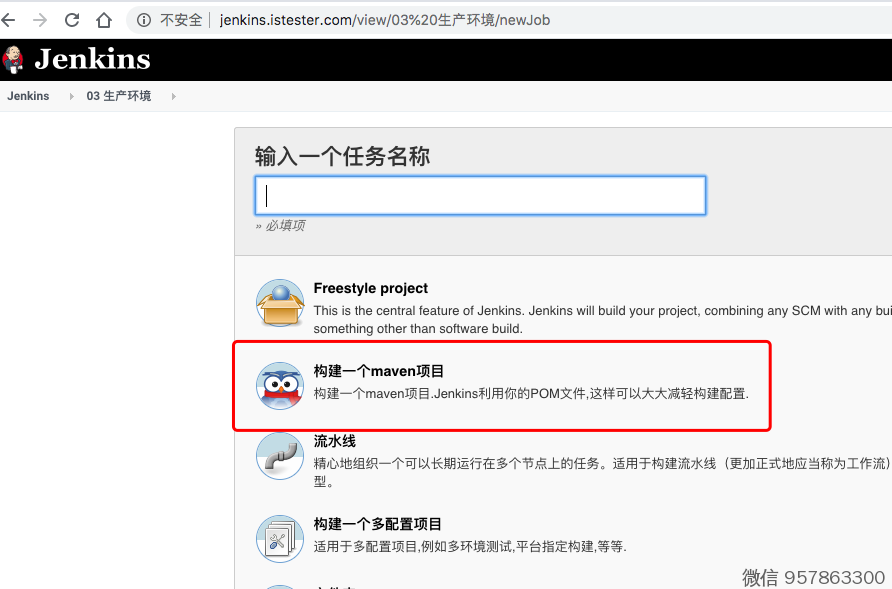Screen dimensions: 892x589
Task: Click the browser back arrow
Action: point(9,20)
